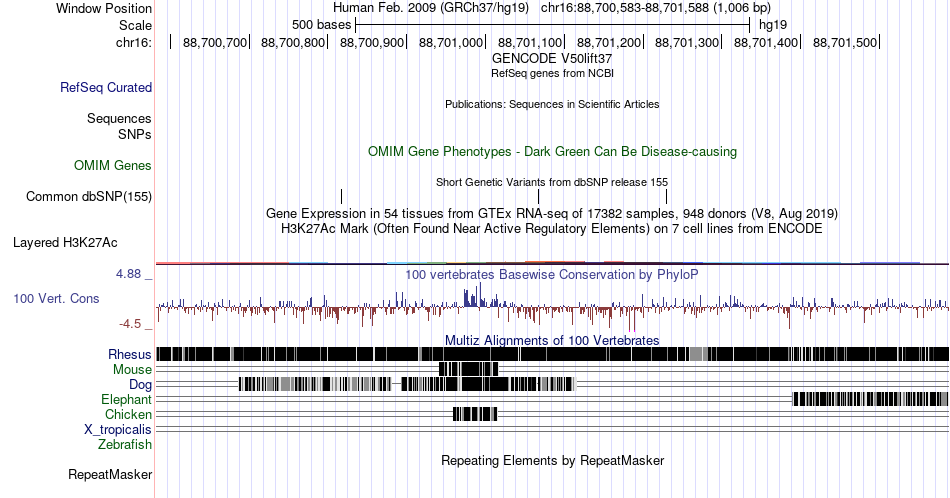Screen dimensions: 950x498
Task: Select the Chicken alignment label
Action: click(x=128, y=414)
